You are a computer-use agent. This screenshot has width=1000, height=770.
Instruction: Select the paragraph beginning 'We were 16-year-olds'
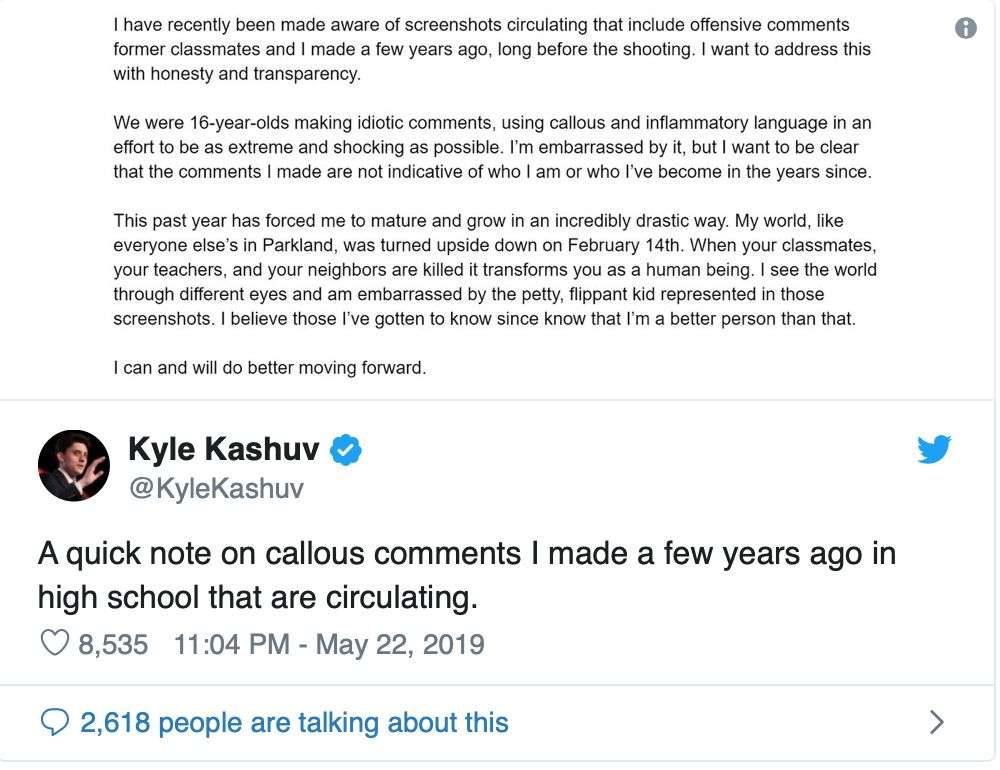492,147
